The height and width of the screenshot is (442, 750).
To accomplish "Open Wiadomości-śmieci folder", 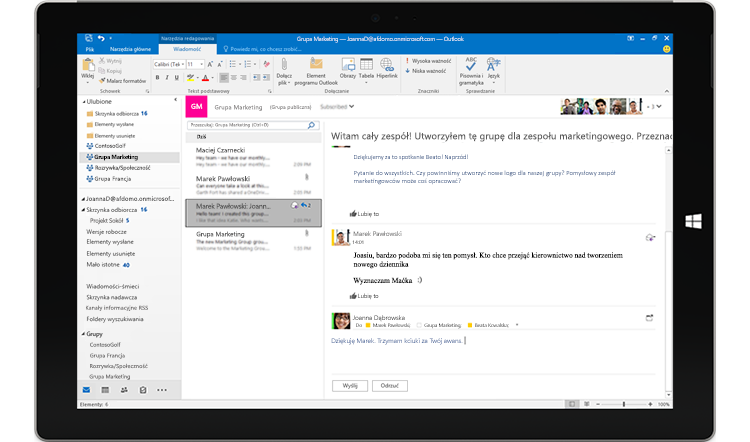I will click(x=112, y=287).
